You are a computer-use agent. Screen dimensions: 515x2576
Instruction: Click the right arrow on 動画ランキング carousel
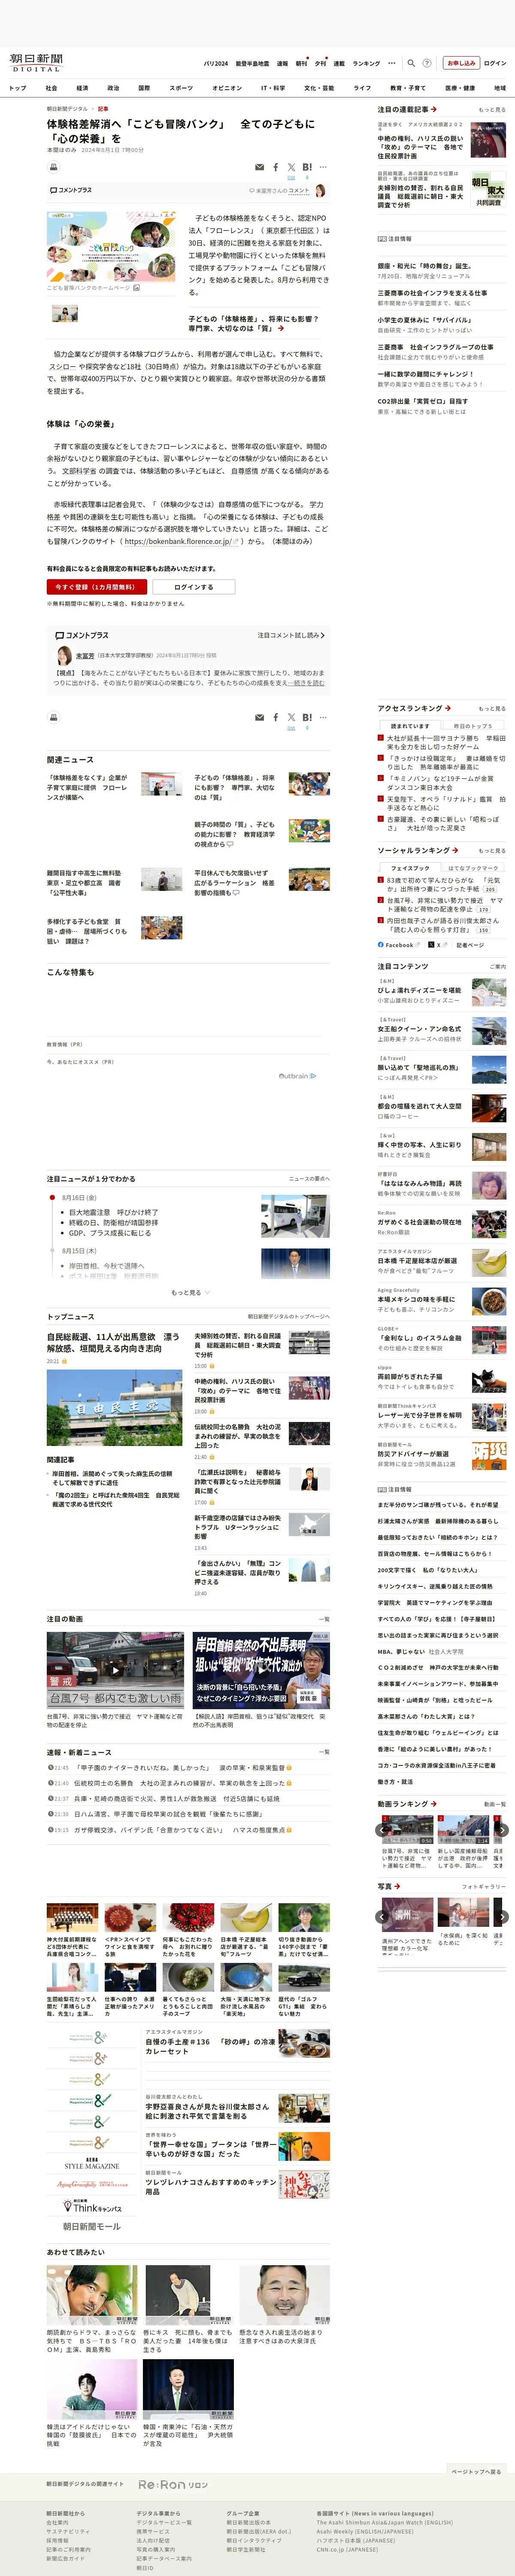tap(503, 1830)
